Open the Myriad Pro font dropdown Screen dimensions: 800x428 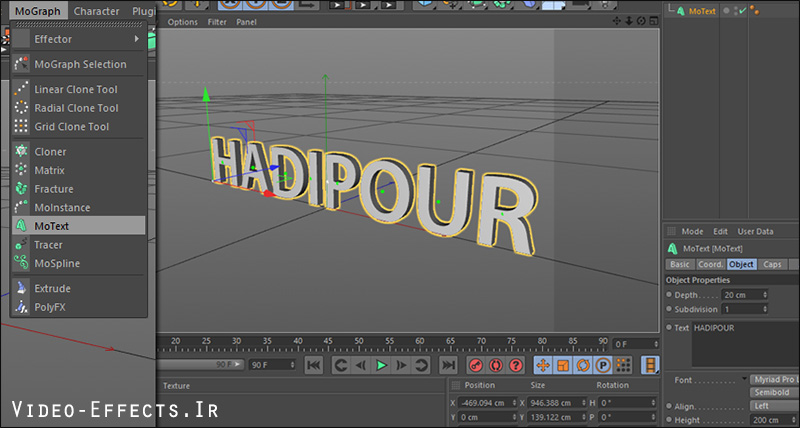(774, 380)
